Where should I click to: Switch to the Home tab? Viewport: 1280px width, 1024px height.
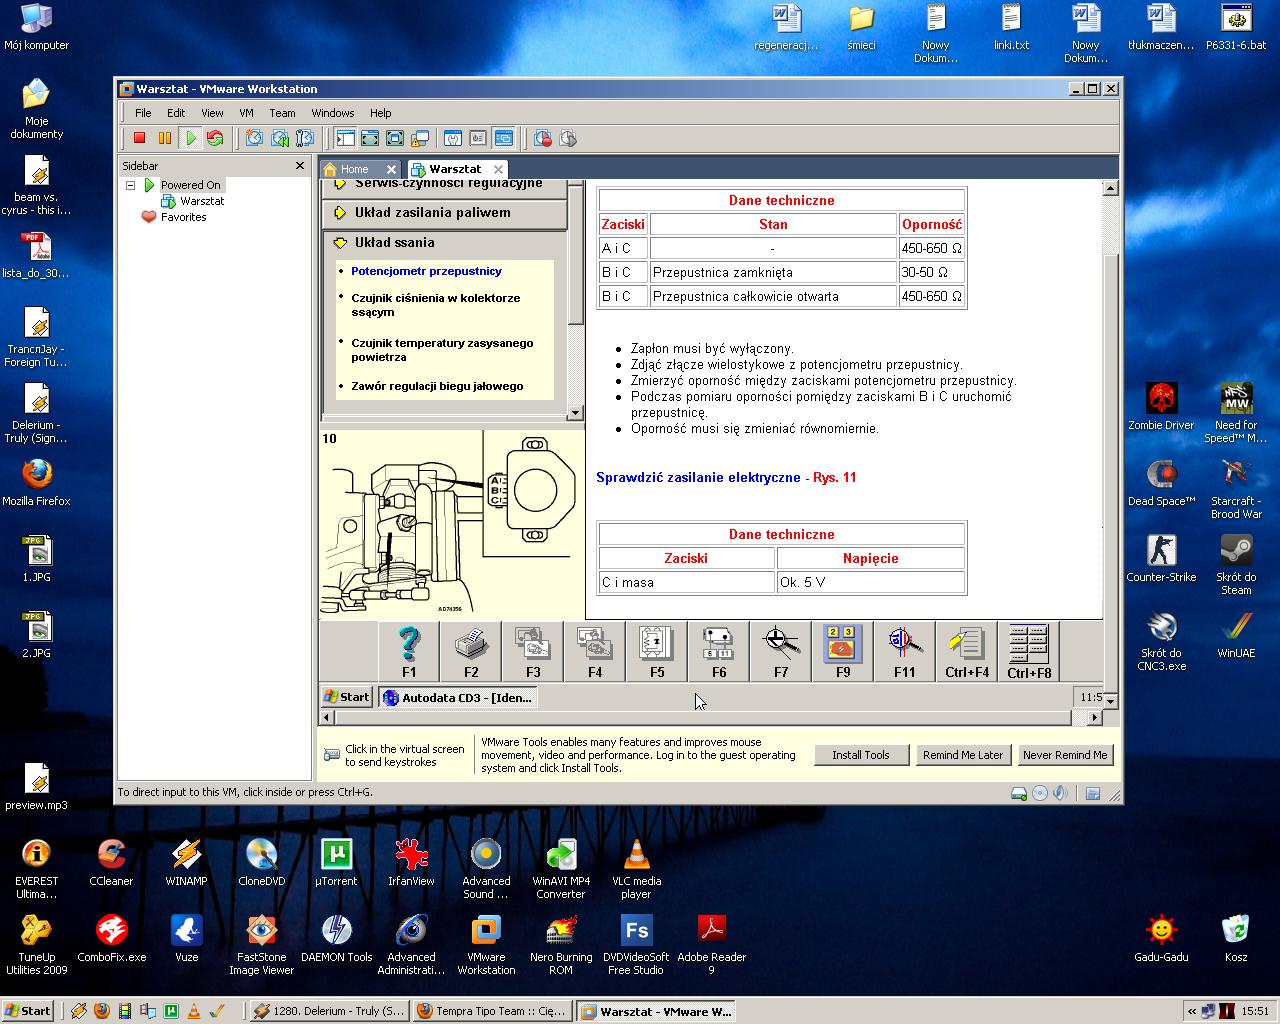coord(355,169)
